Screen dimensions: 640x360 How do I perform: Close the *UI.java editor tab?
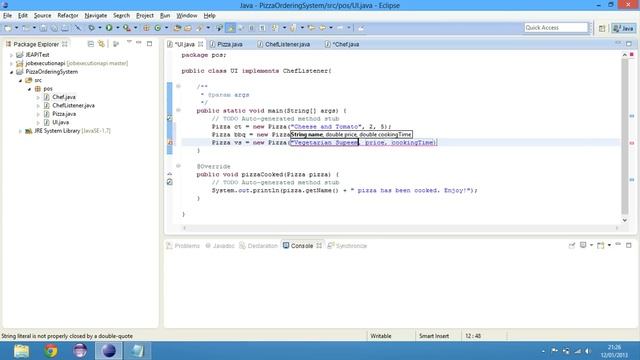click(201, 44)
